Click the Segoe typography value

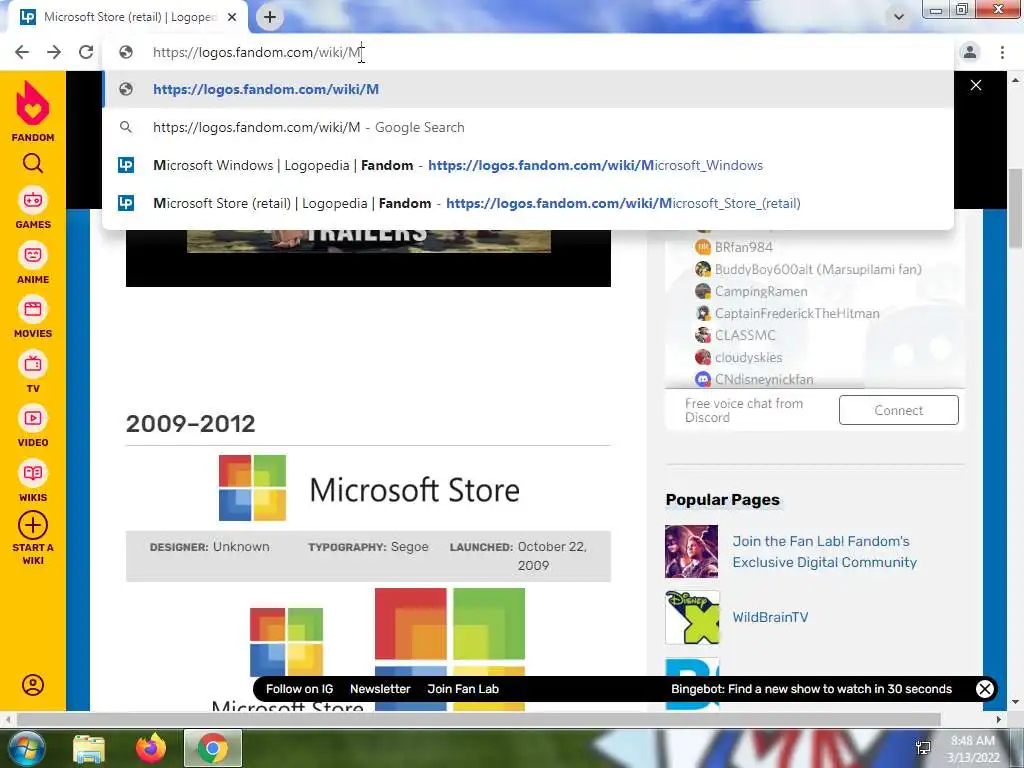(409, 547)
